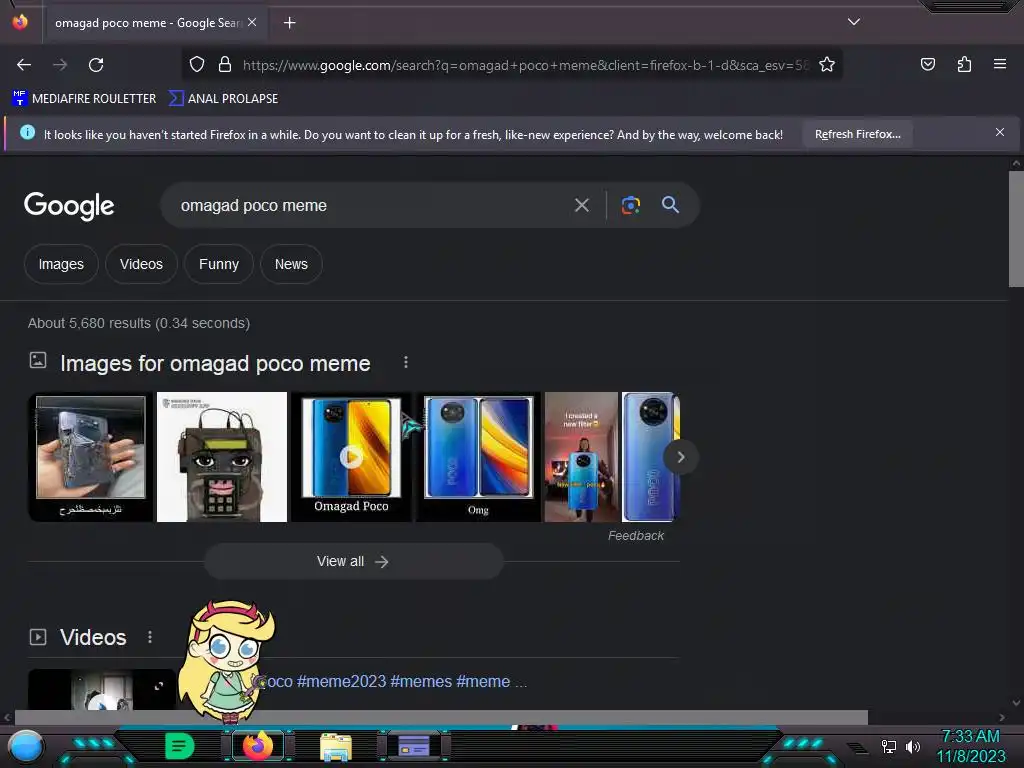Screen dimensions: 1024x768
Task: Click the About 5,680 results text
Action: pyautogui.click(x=138, y=323)
